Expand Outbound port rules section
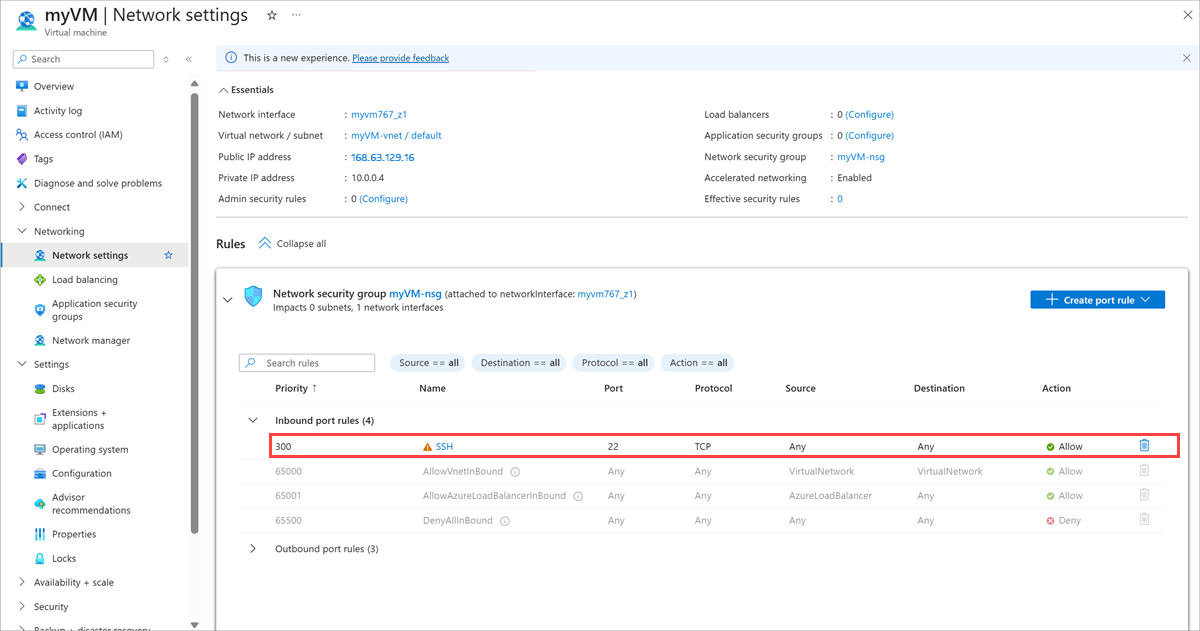The image size is (1200, 631). 253,548
